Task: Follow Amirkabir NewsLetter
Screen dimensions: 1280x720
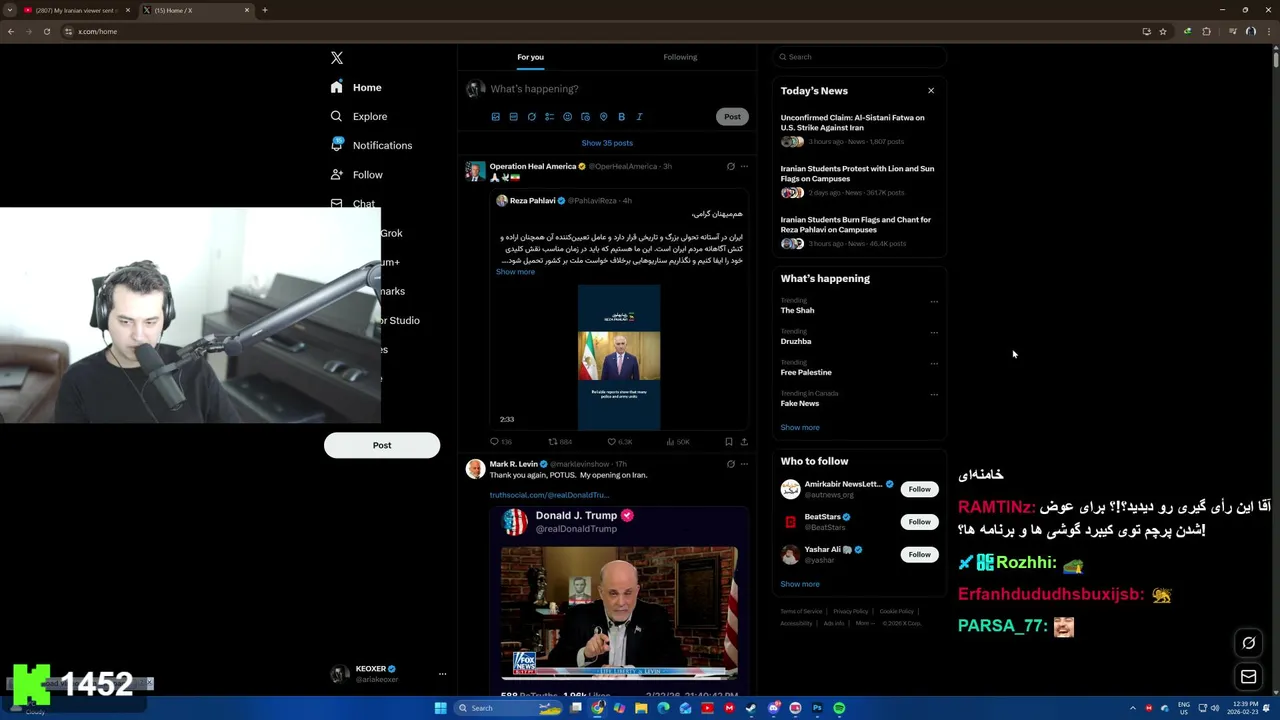Action: pos(919,489)
